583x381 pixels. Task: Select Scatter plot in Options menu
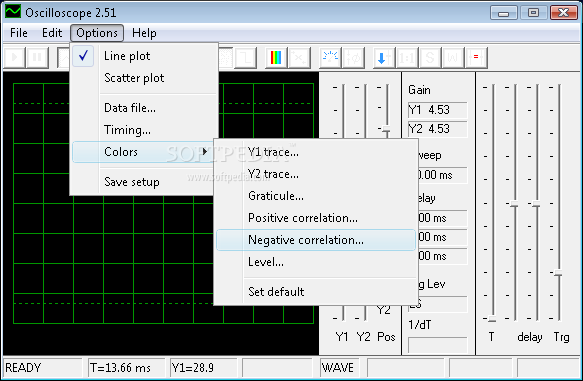[x=145, y=78]
